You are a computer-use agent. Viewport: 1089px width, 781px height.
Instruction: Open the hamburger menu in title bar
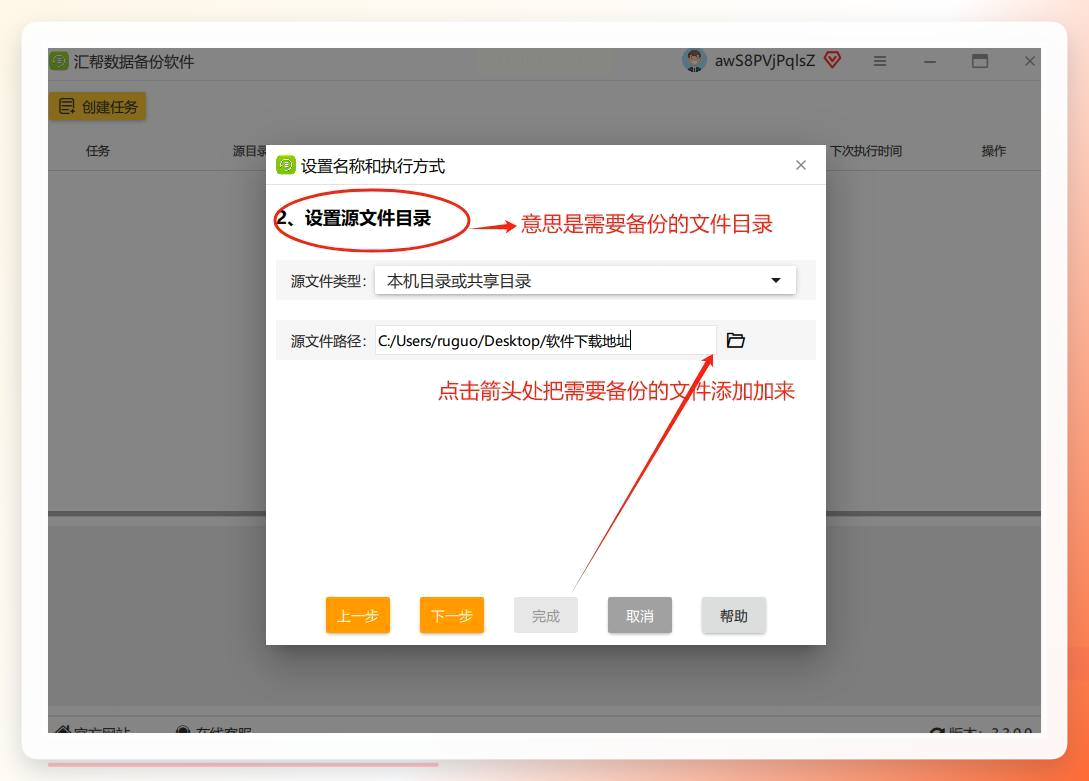tap(880, 61)
